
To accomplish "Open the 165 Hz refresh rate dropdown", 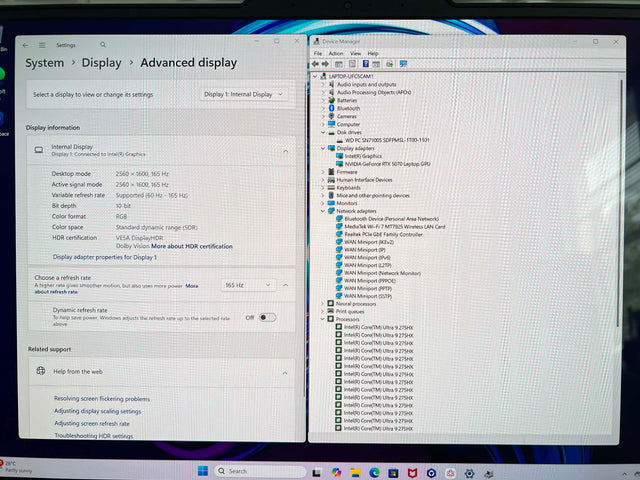I will coord(248,285).
